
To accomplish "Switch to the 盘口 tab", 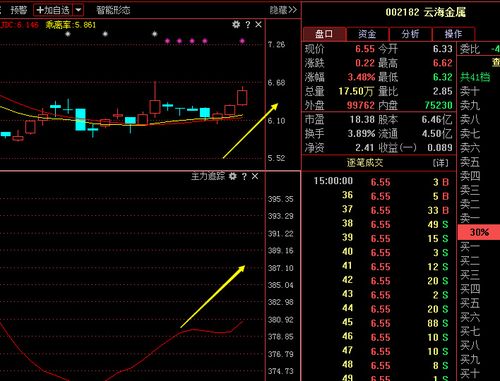I will [324, 34].
